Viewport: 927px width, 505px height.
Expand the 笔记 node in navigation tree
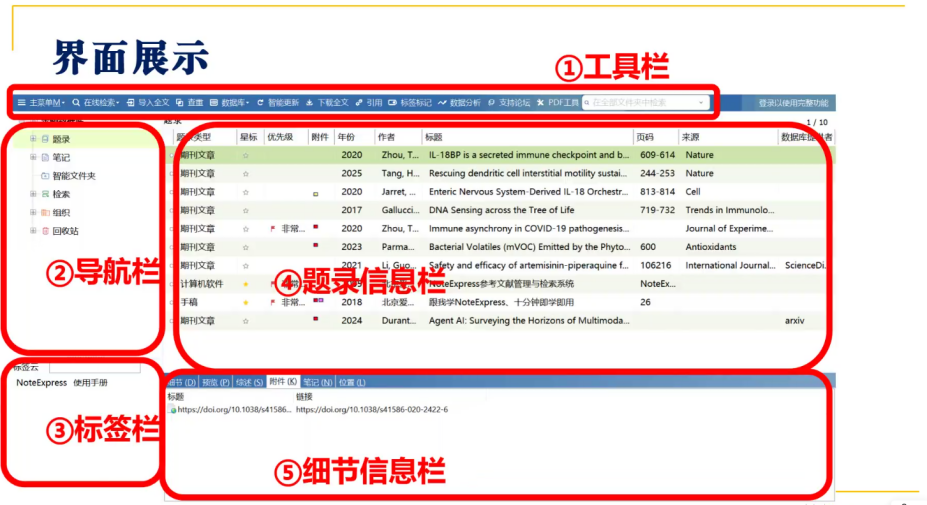coord(33,157)
